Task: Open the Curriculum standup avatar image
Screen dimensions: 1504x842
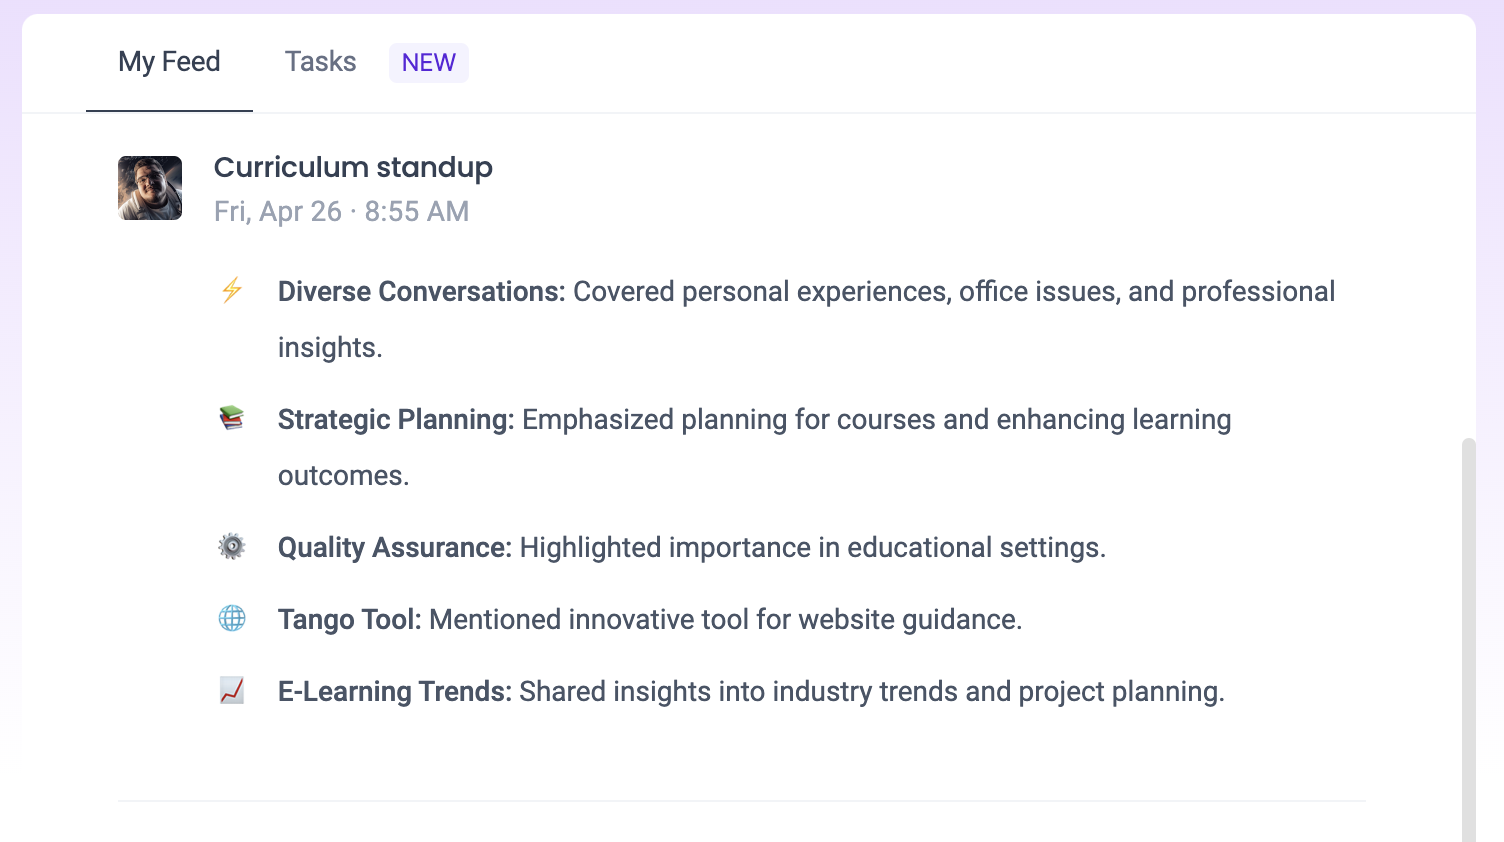Action: click(x=149, y=188)
